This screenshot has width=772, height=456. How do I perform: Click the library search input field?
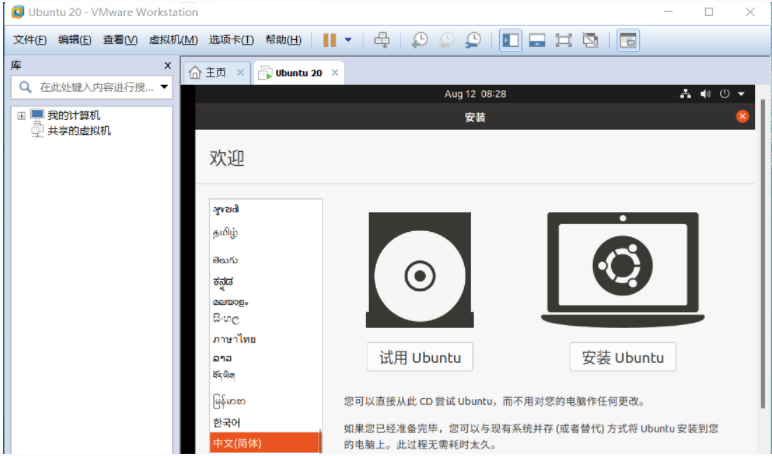pos(92,87)
